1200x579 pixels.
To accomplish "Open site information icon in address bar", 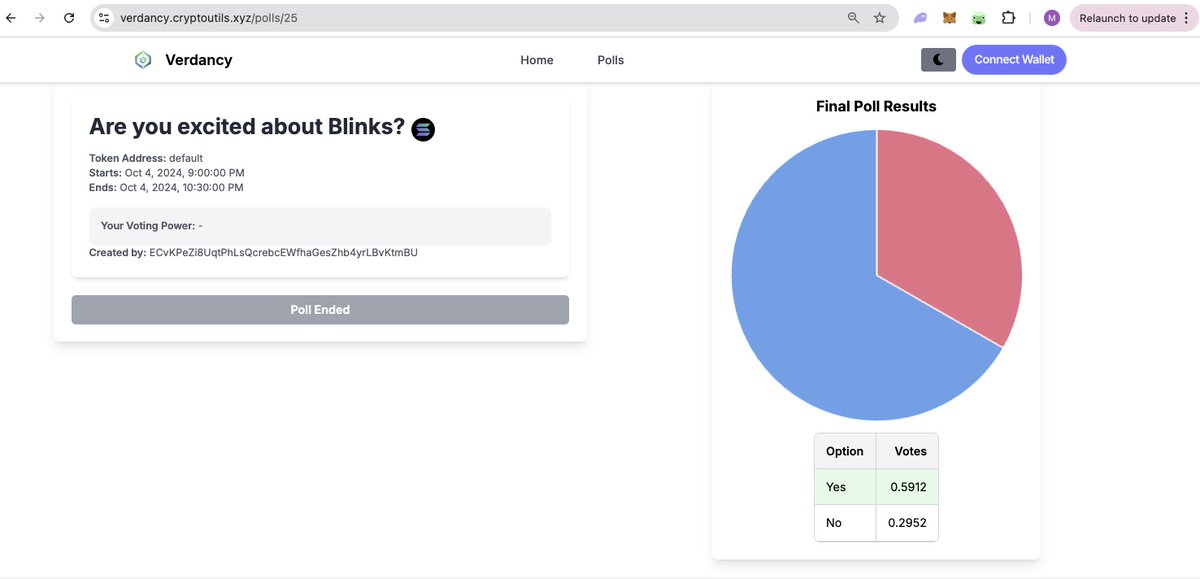I will point(104,18).
